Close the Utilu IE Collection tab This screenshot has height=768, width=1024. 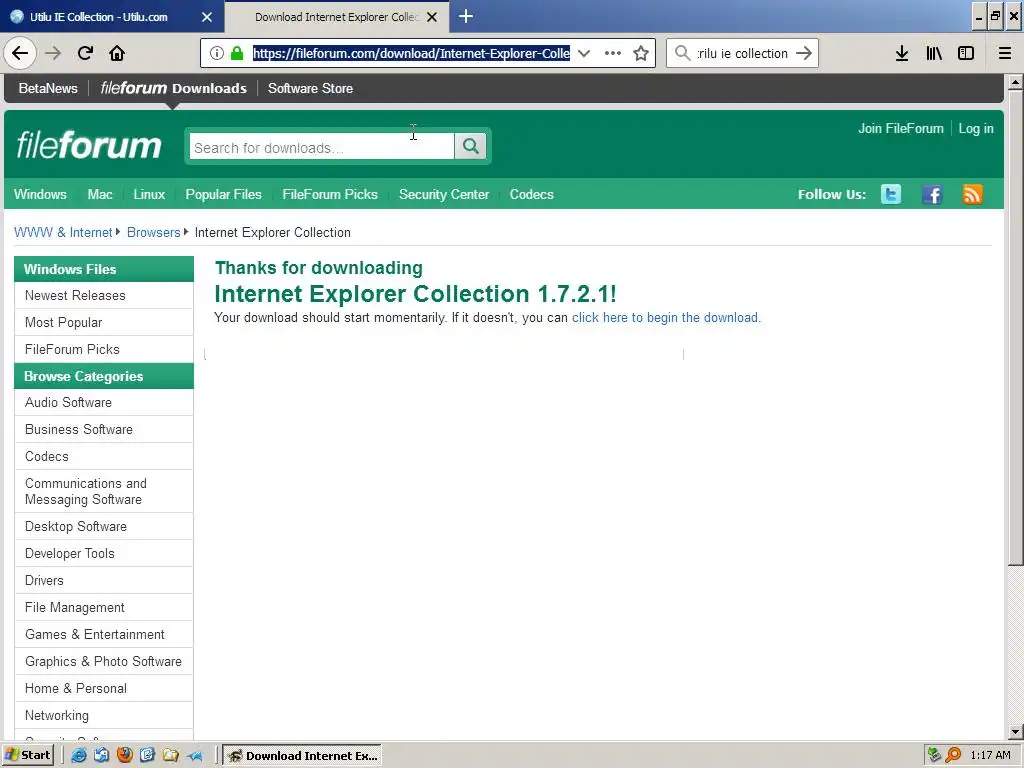206,17
